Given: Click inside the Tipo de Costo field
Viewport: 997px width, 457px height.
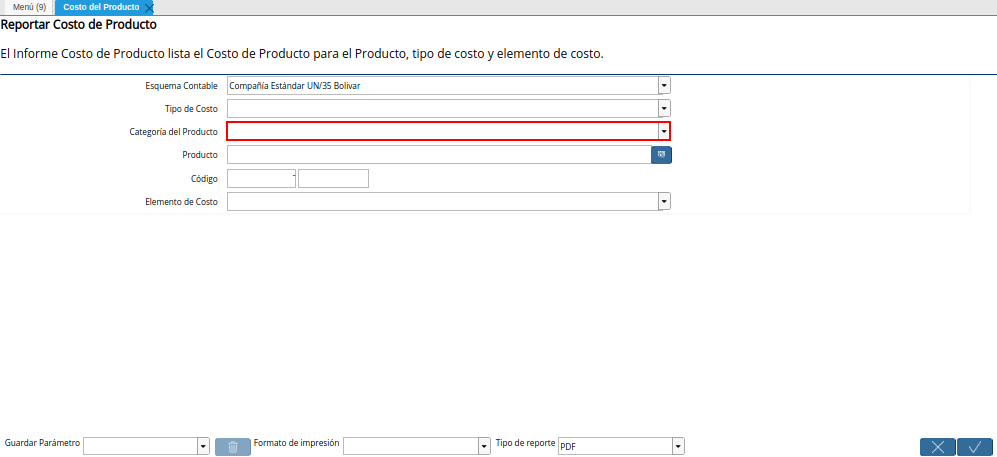Looking at the screenshot, I should pos(443,109).
